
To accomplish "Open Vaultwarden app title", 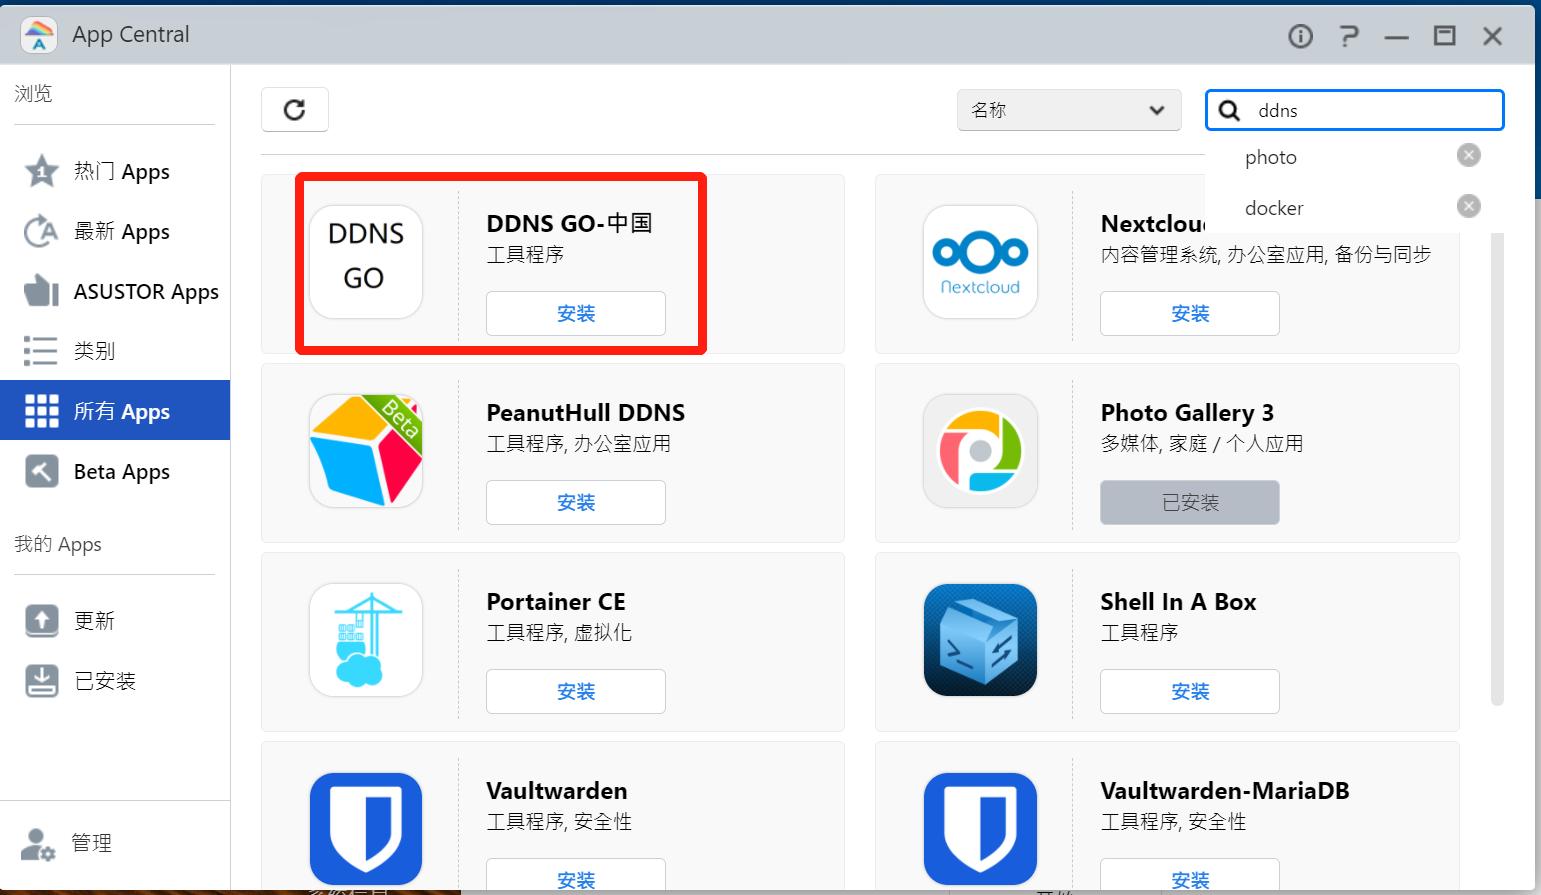I will click(557, 791).
